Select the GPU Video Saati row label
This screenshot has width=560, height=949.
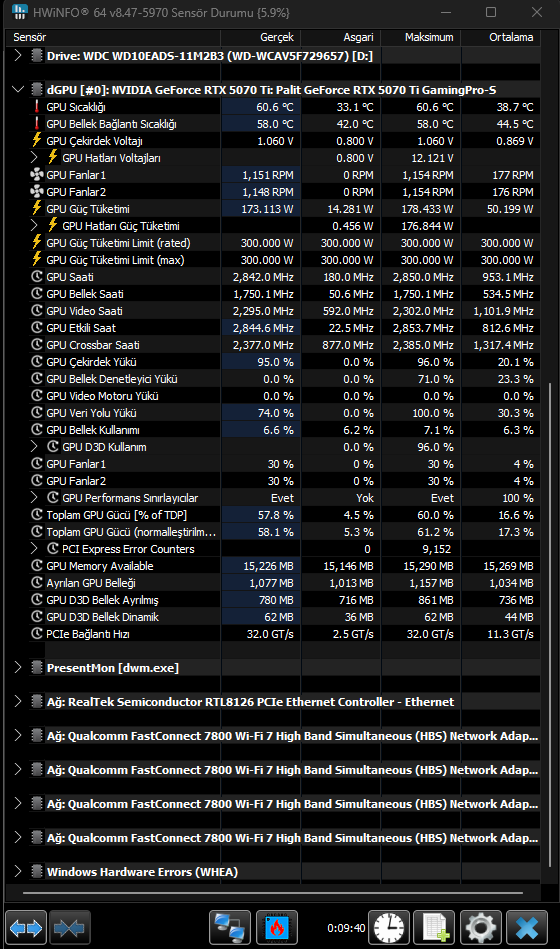pyautogui.click(x=85, y=311)
